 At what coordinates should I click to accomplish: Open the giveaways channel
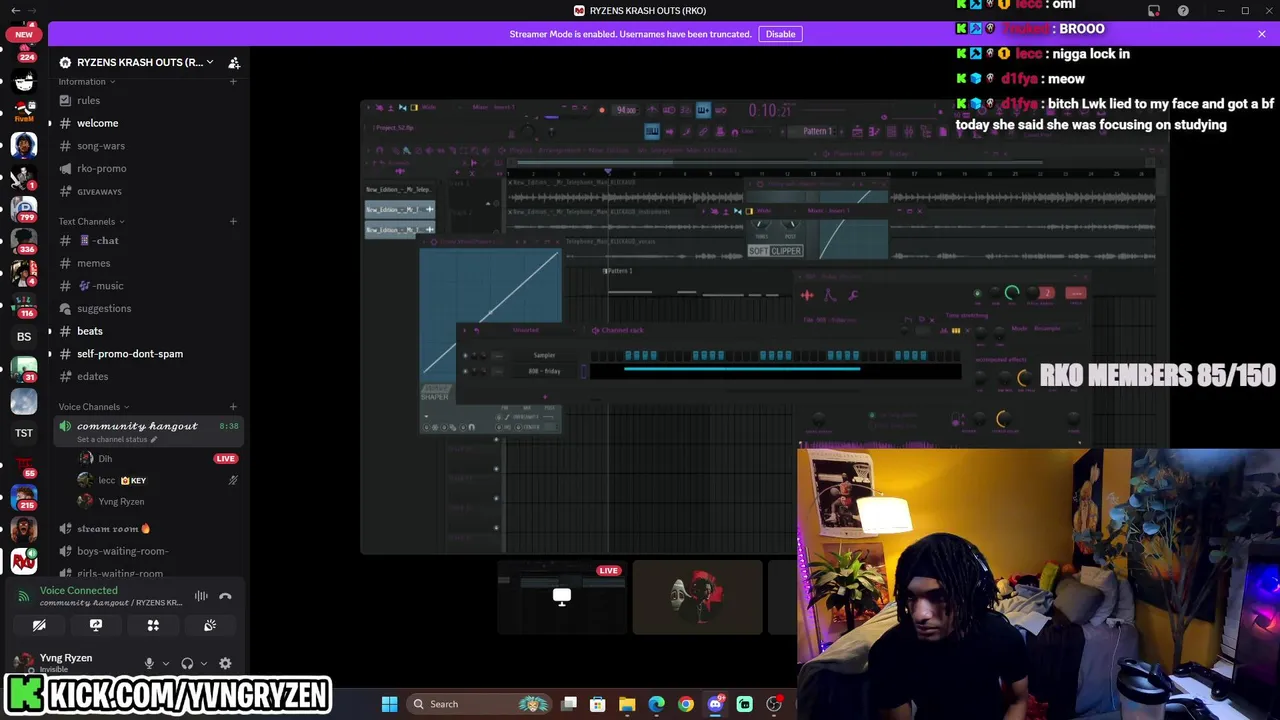[148, 191]
